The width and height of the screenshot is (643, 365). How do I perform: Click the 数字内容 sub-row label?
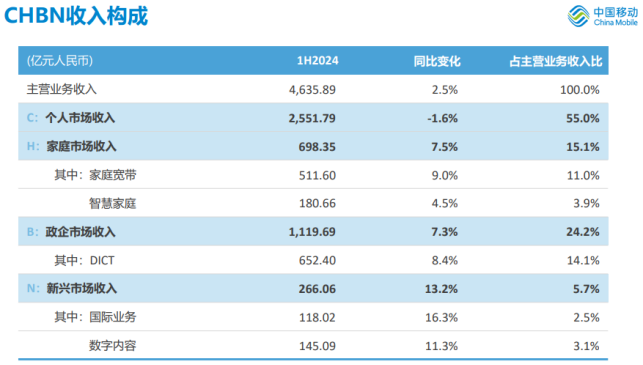pyautogui.click(x=113, y=345)
